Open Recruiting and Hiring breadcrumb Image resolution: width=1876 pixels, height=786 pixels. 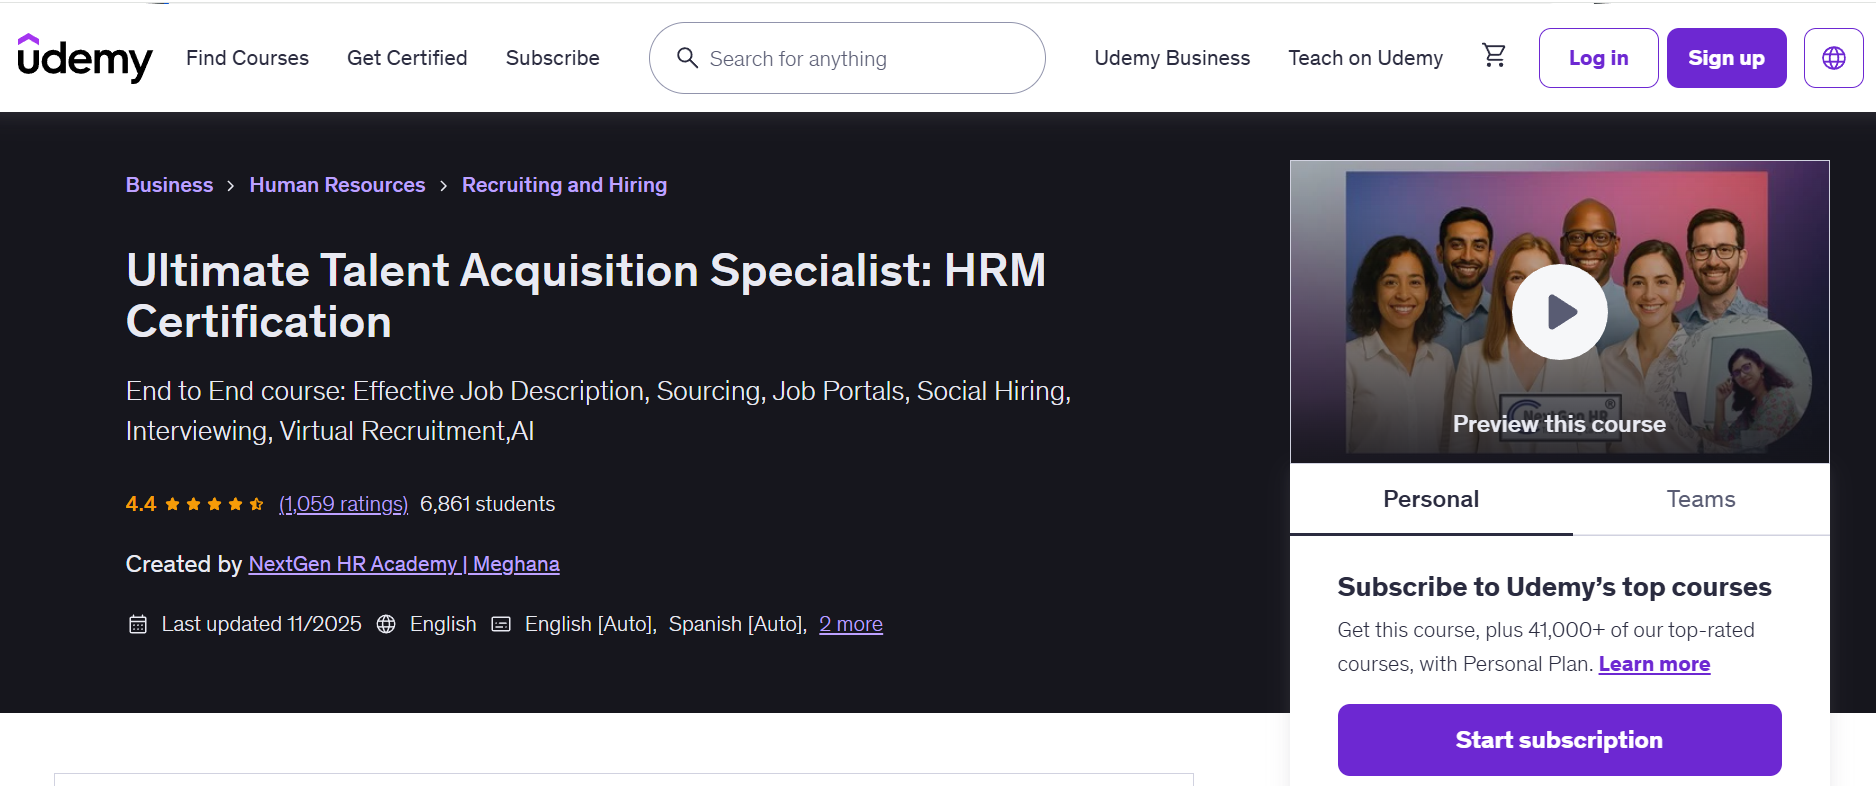564,185
